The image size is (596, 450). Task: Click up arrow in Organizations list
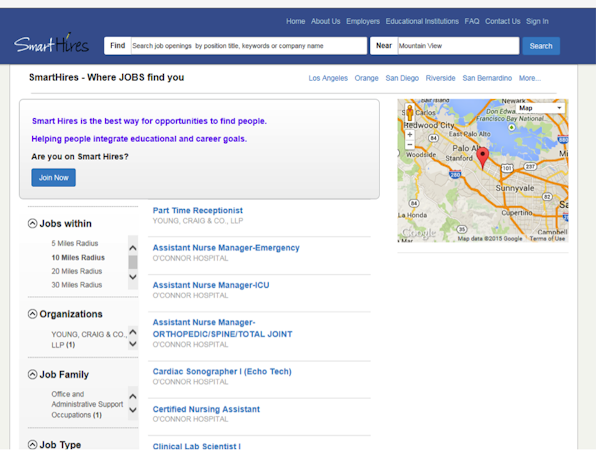point(133,332)
